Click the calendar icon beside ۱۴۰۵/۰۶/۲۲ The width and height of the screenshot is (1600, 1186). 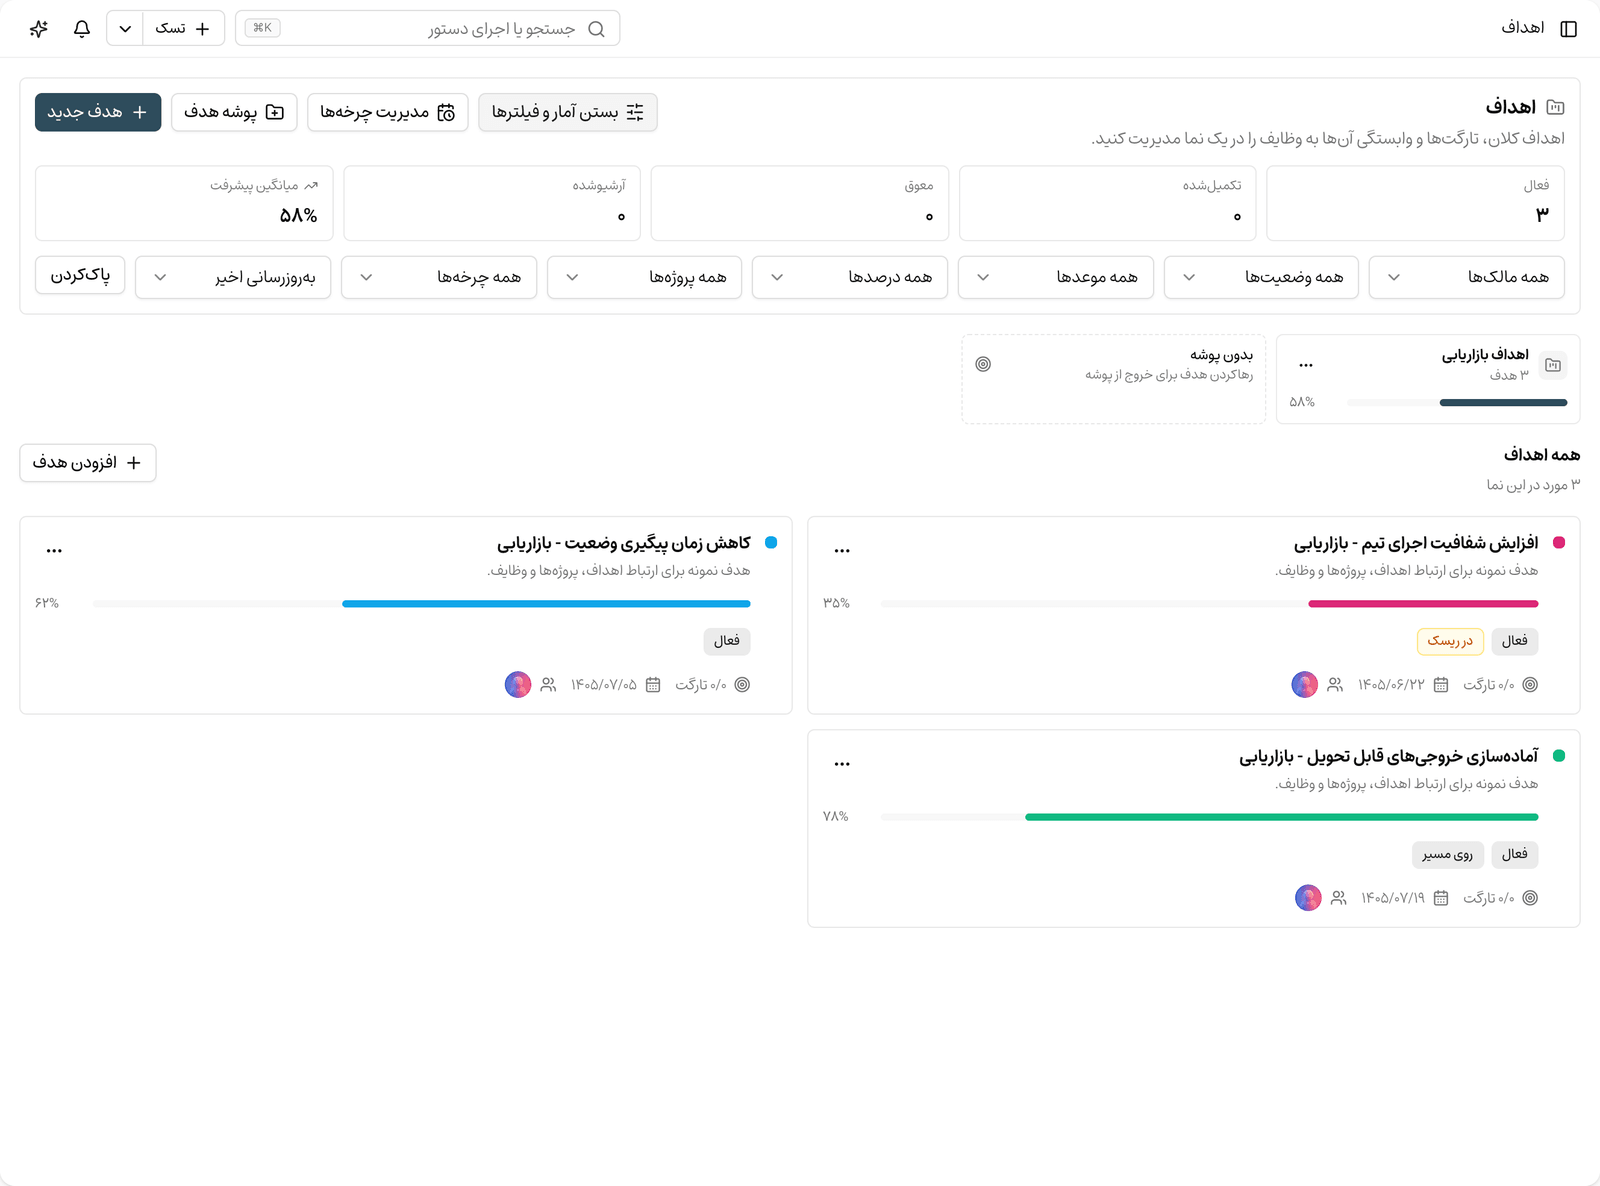(x=1441, y=685)
